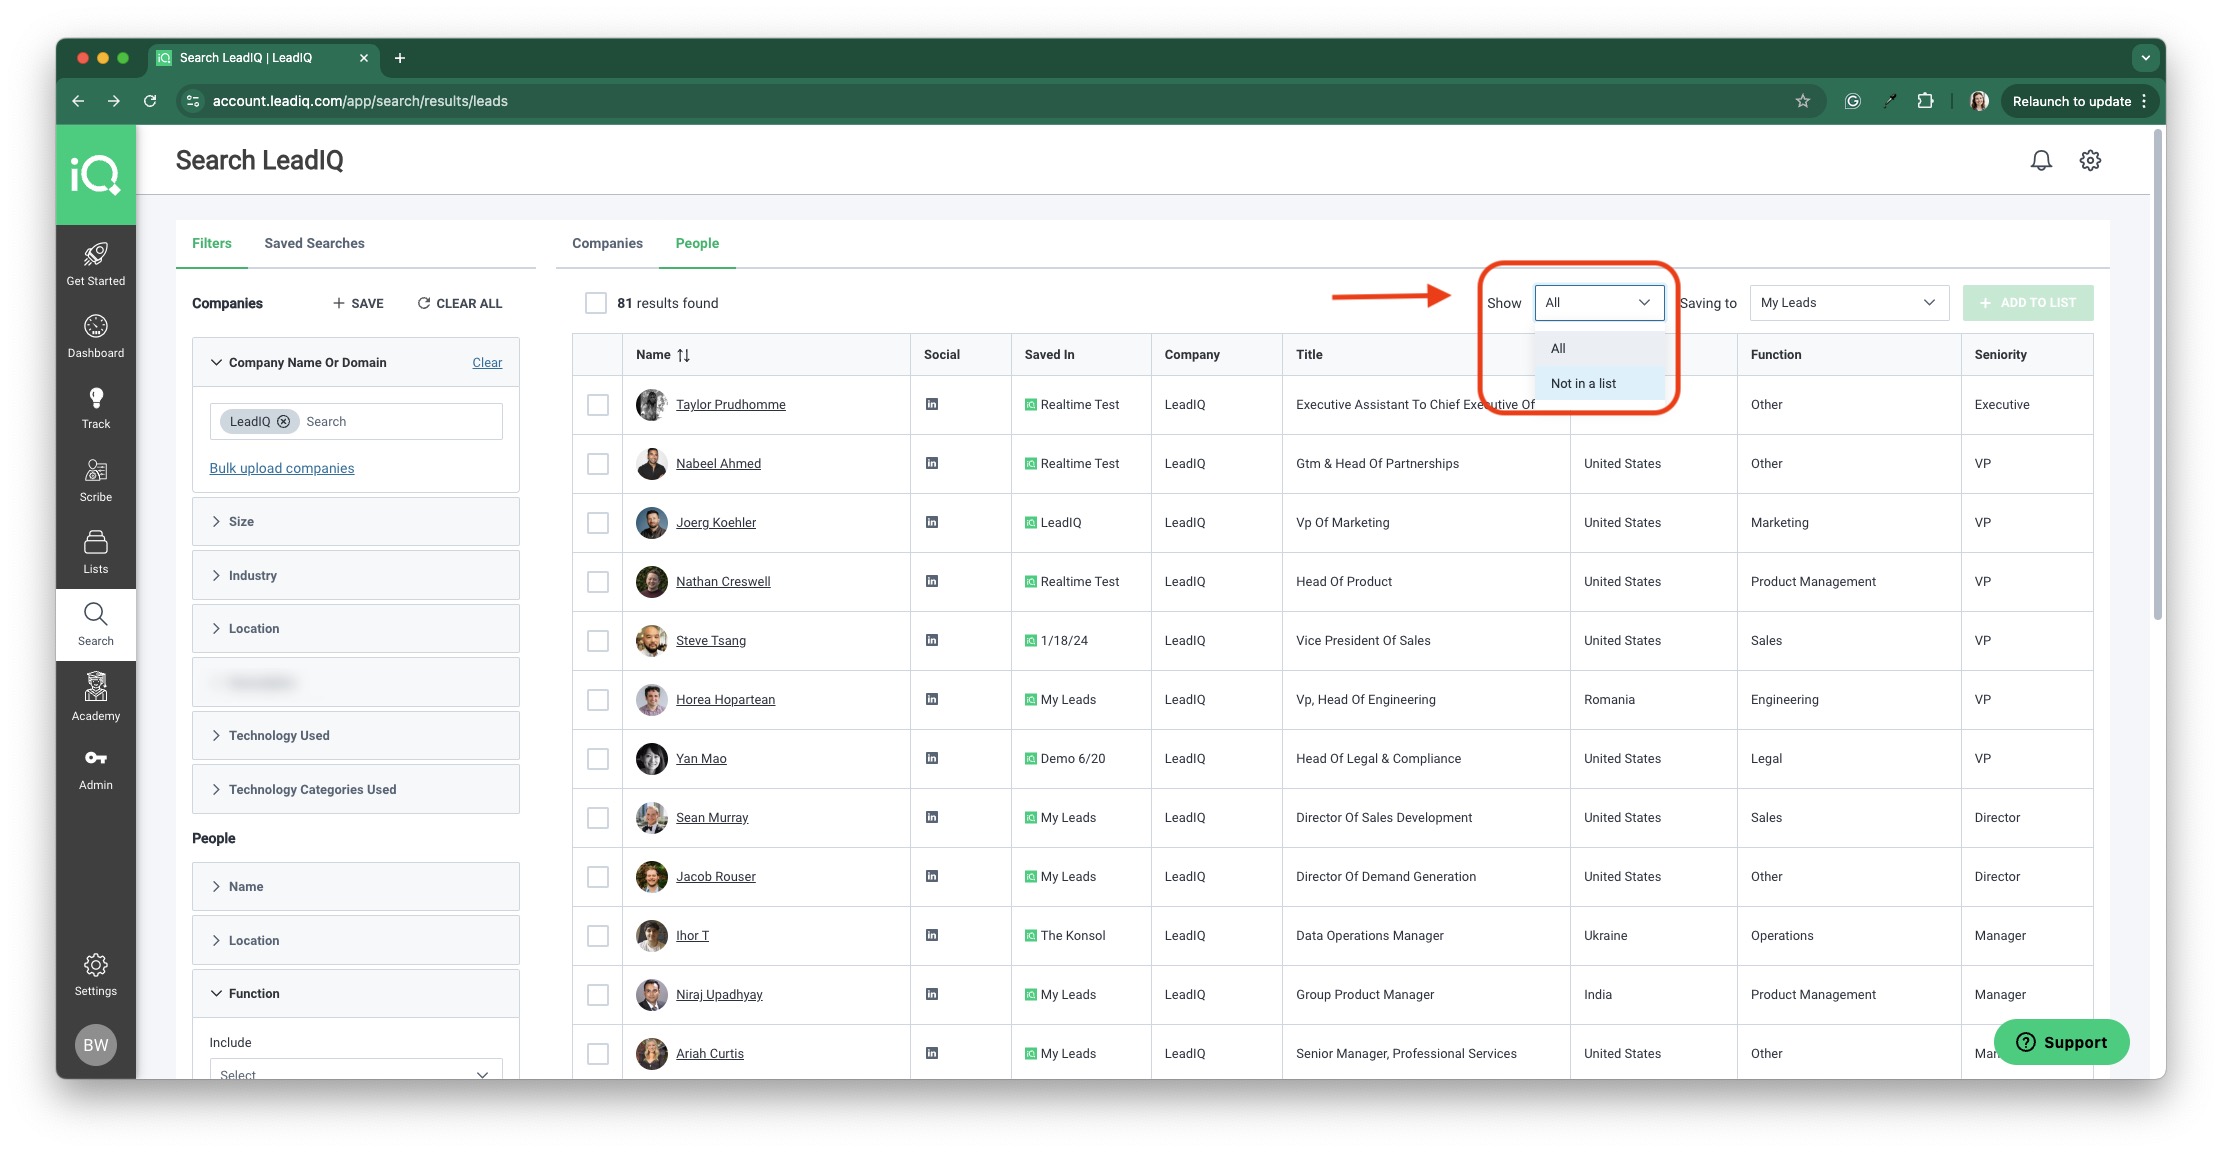The height and width of the screenshot is (1153, 2222).
Task: Open Taylor Prudhomme's LinkedIn icon
Action: point(932,404)
